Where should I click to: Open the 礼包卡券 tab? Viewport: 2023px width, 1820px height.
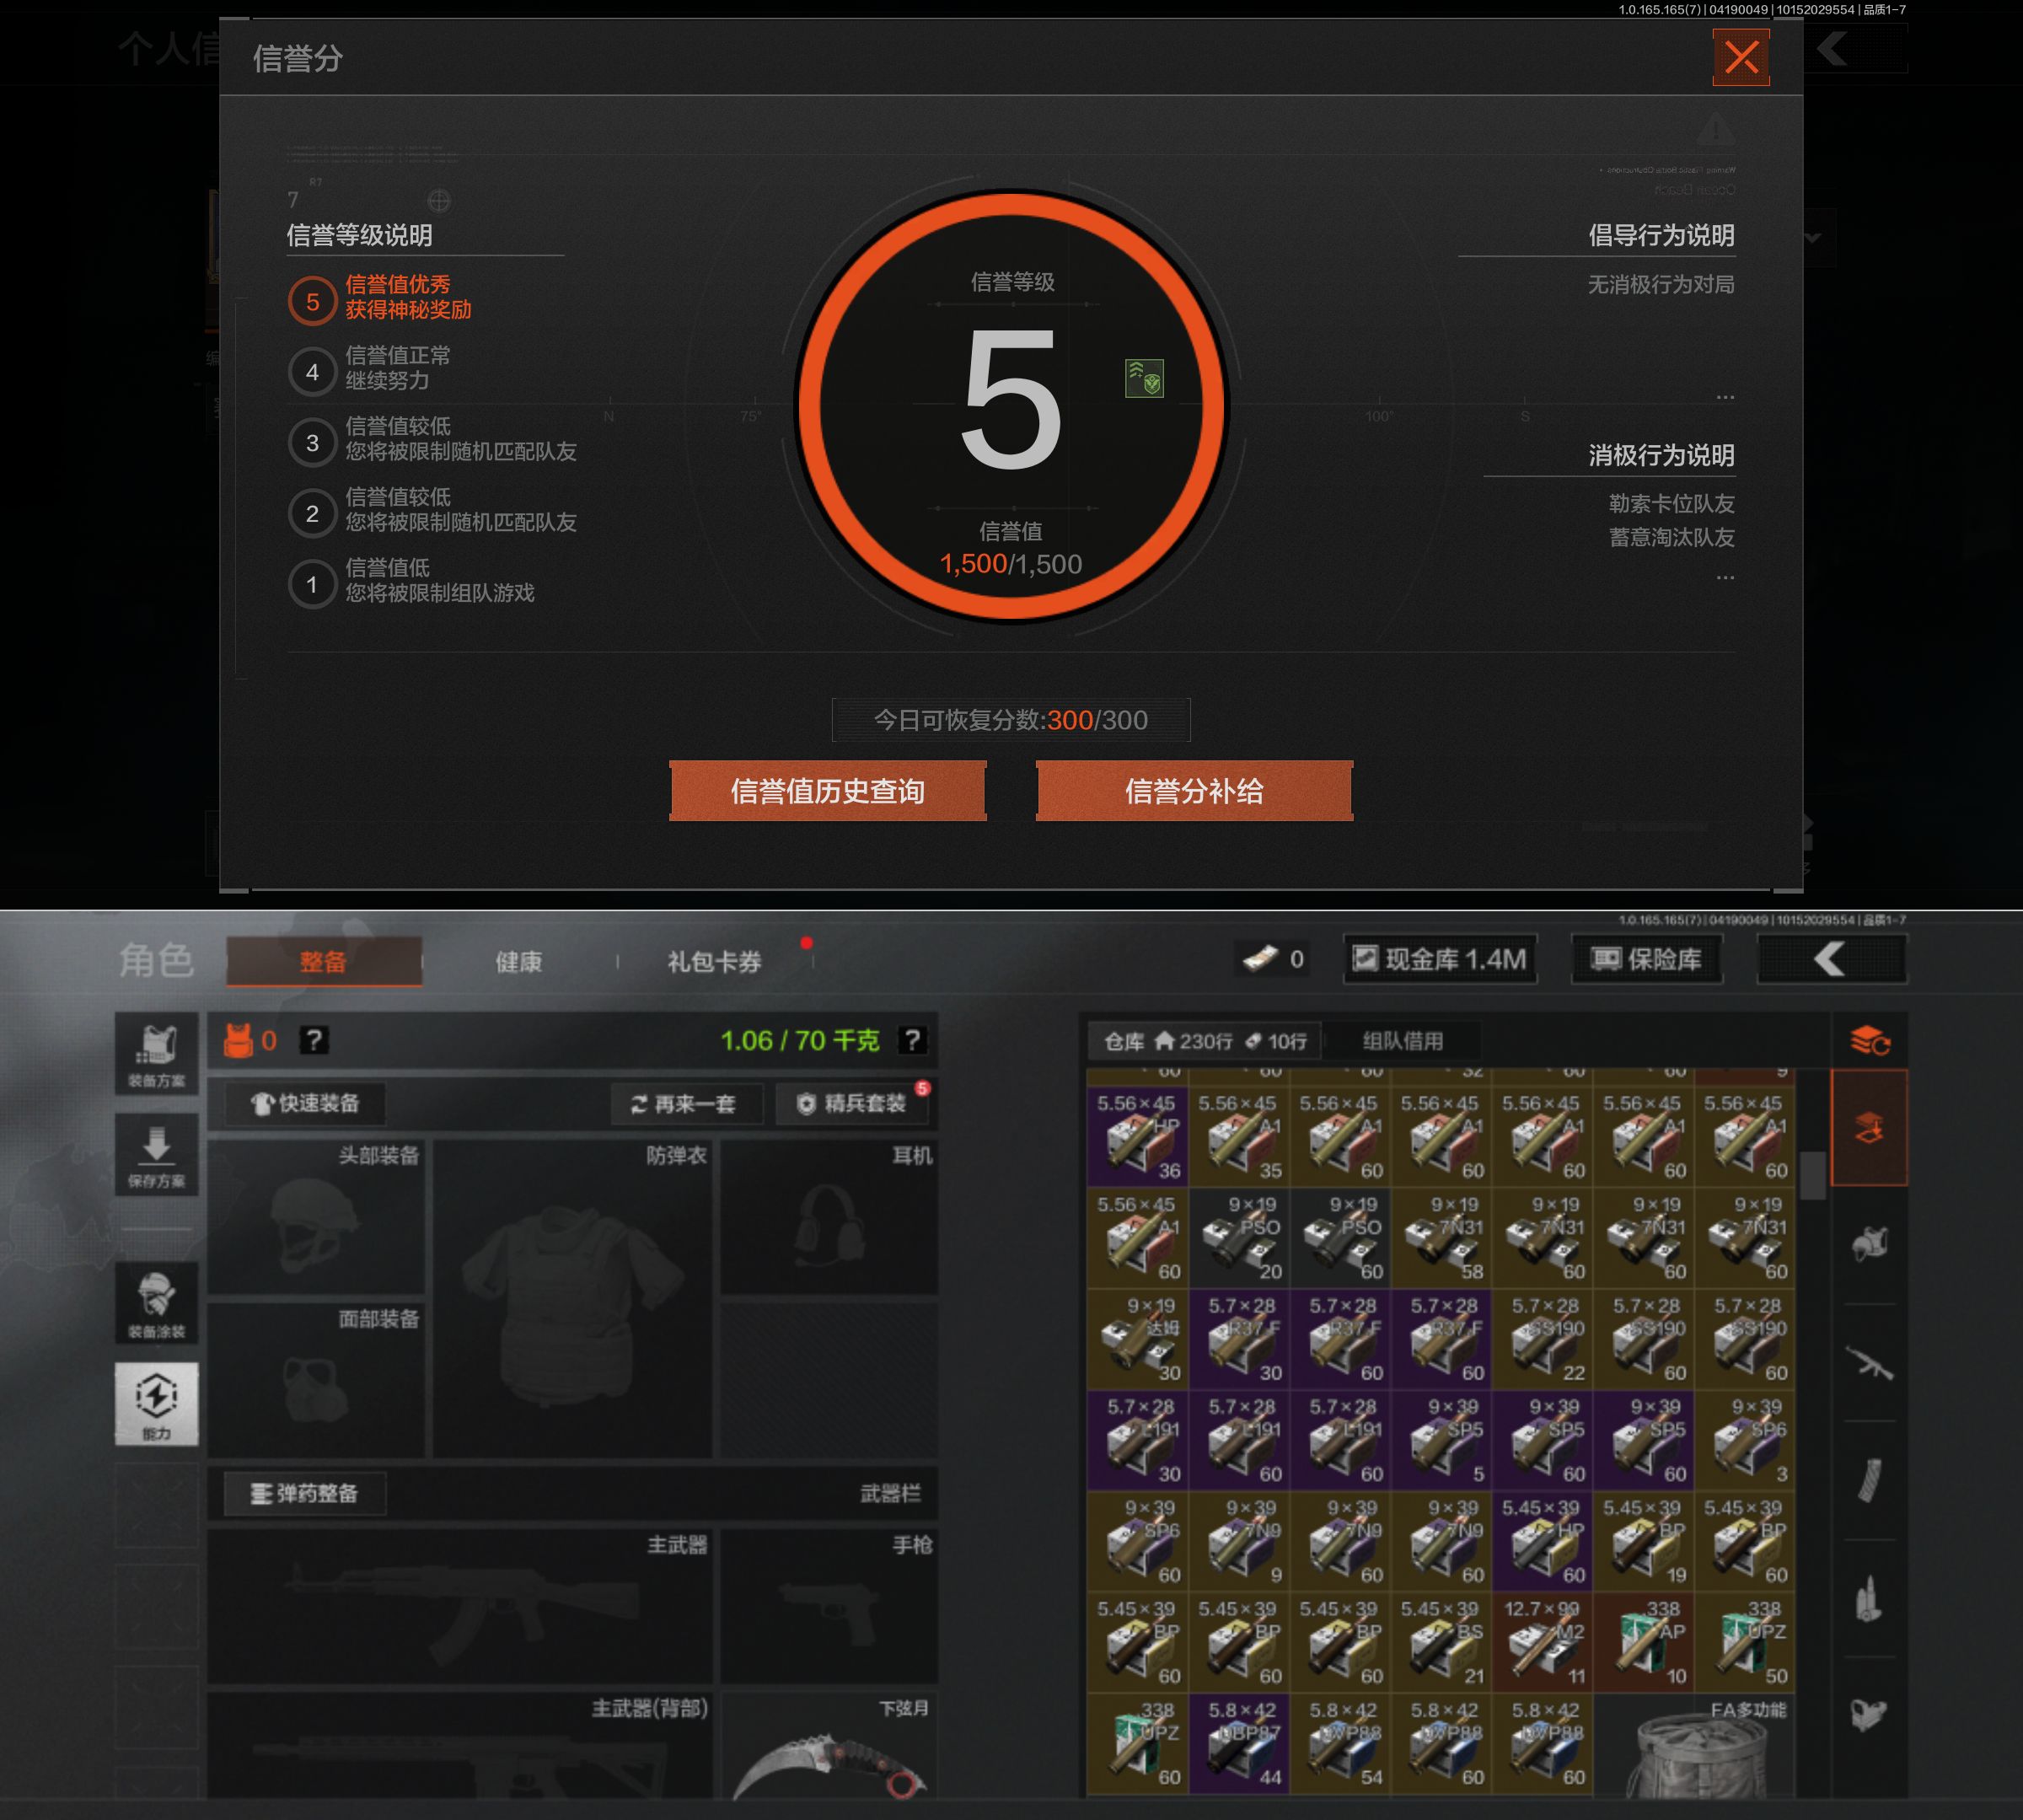(714, 962)
